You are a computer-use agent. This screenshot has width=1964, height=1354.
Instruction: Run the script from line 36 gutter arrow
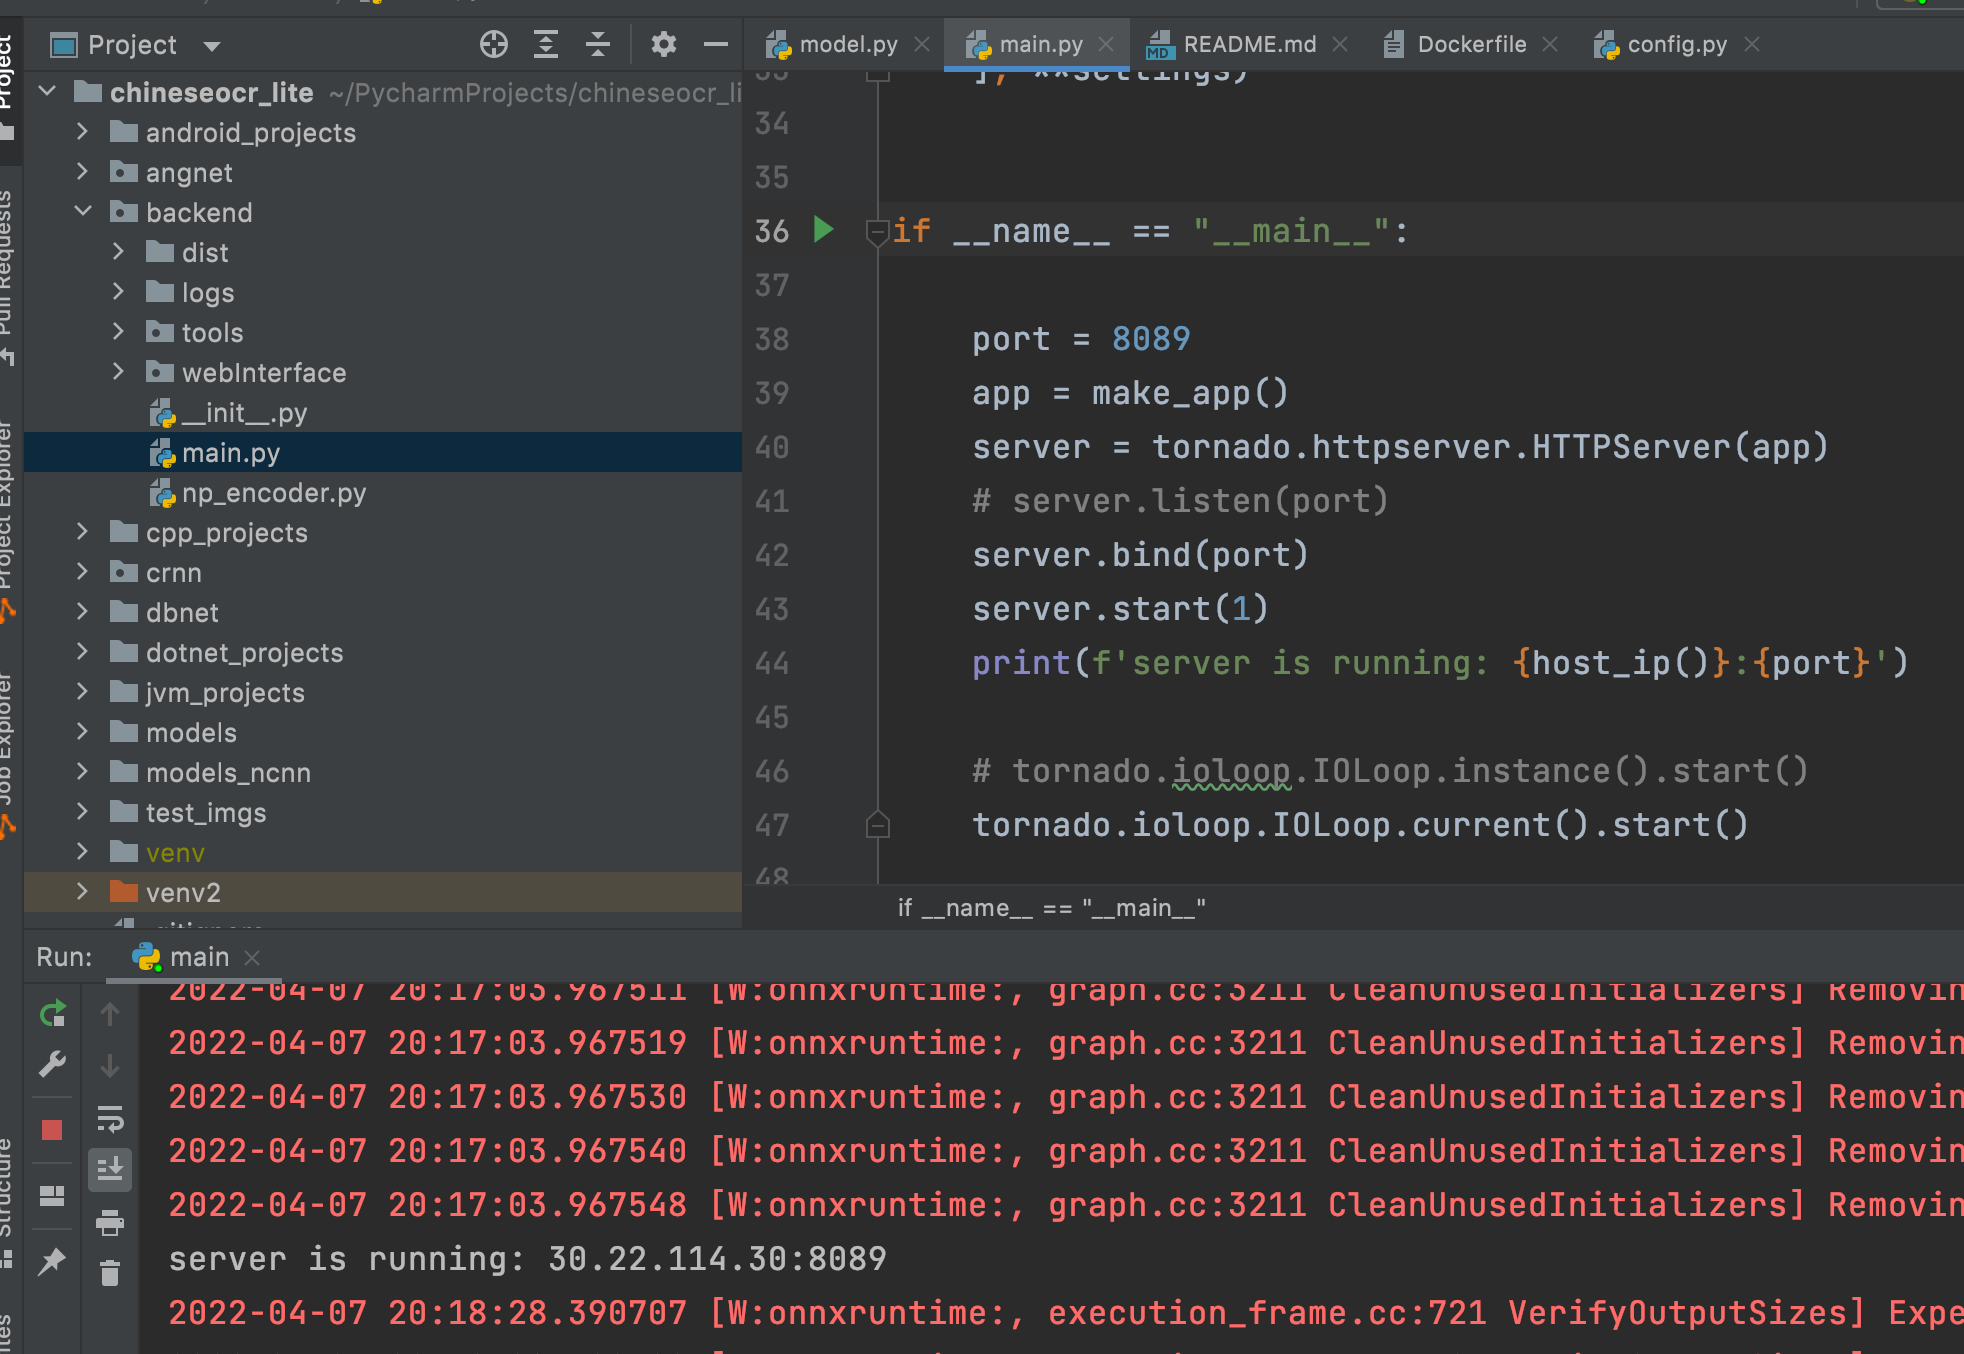click(x=823, y=229)
